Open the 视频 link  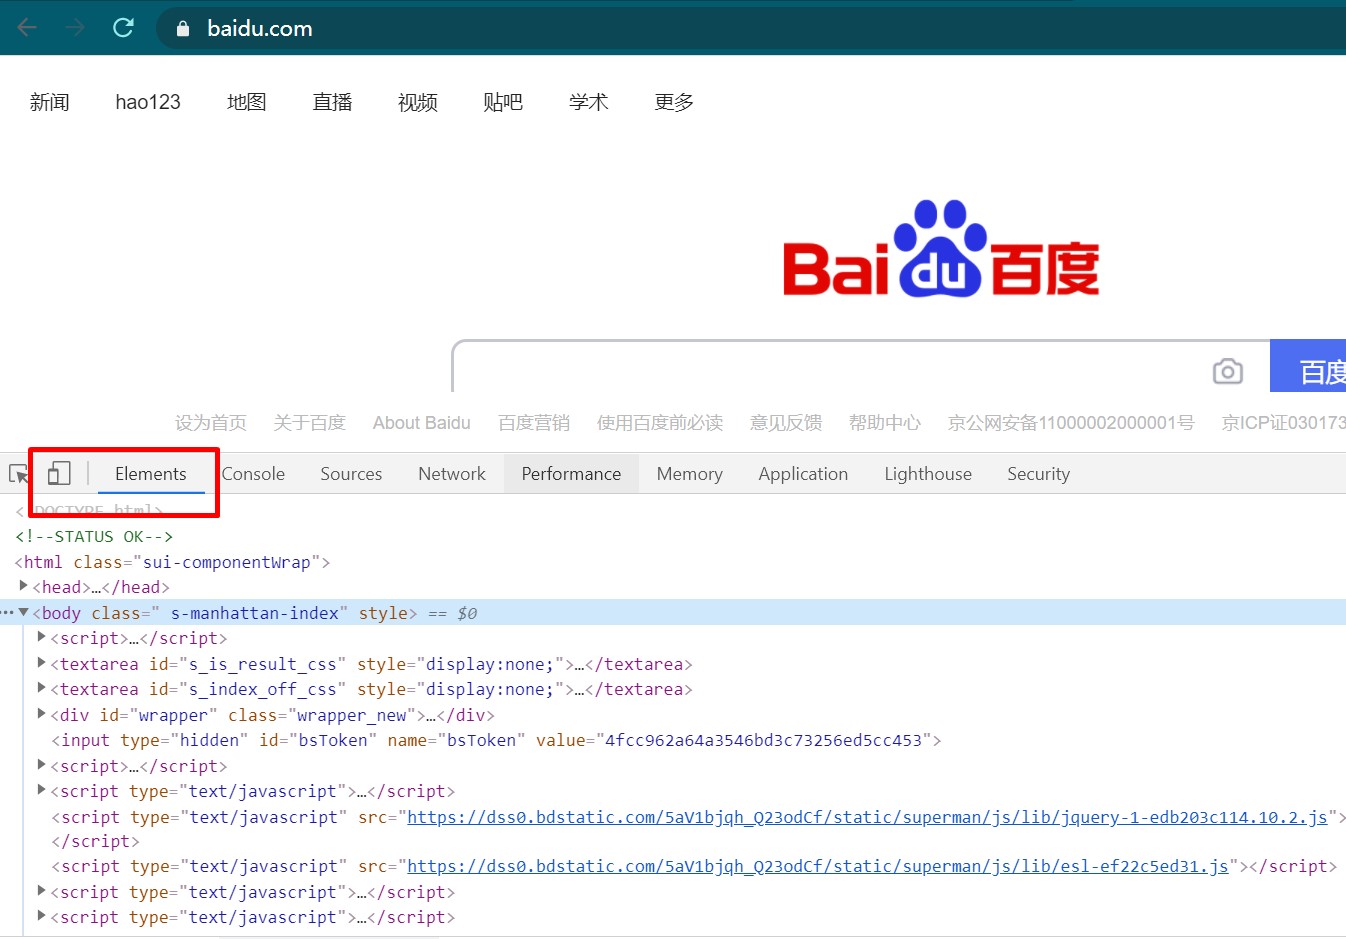(x=417, y=102)
